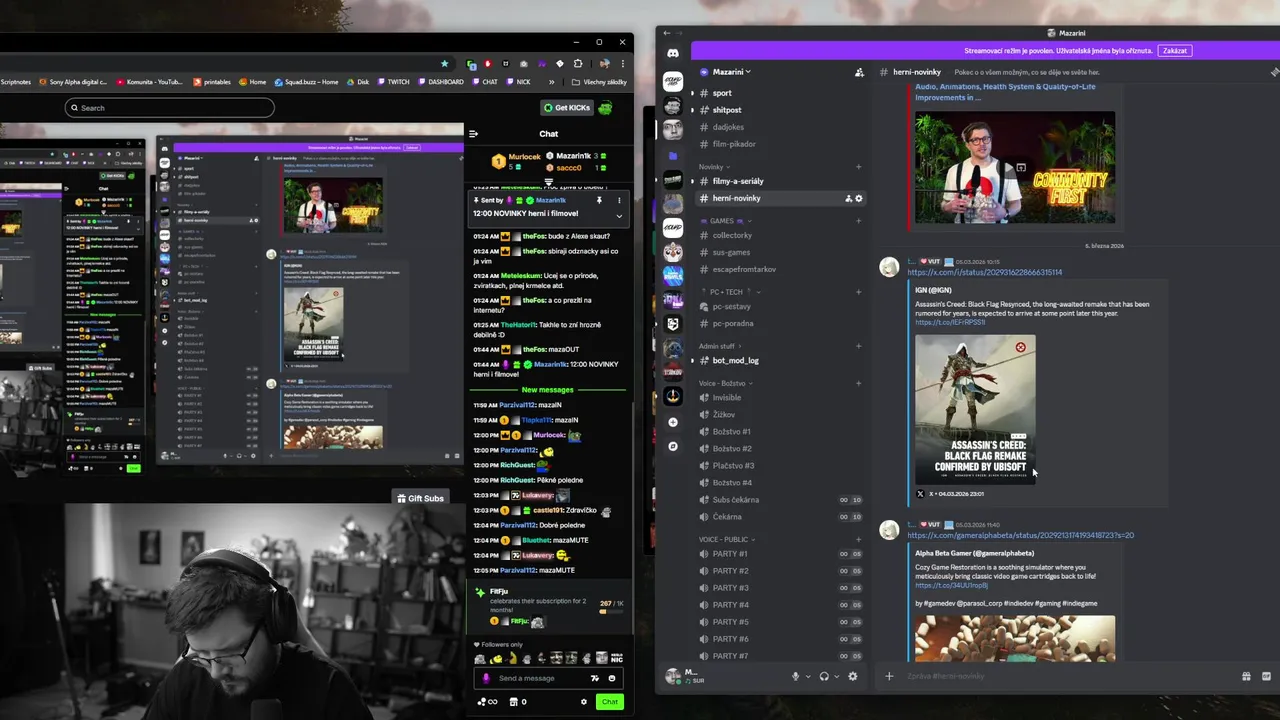Image resolution: width=1280 pixels, height=720 pixels.
Task: Deafen headphones in Discord user panel
Action: click(x=824, y=676)
